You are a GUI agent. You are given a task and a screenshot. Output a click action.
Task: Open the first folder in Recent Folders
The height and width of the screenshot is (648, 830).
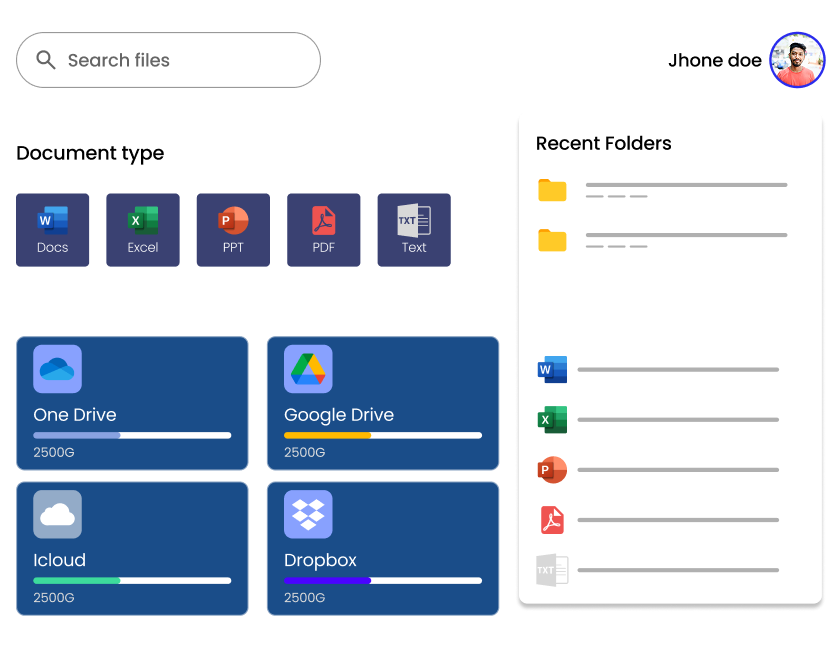click(x=662, y=190)
